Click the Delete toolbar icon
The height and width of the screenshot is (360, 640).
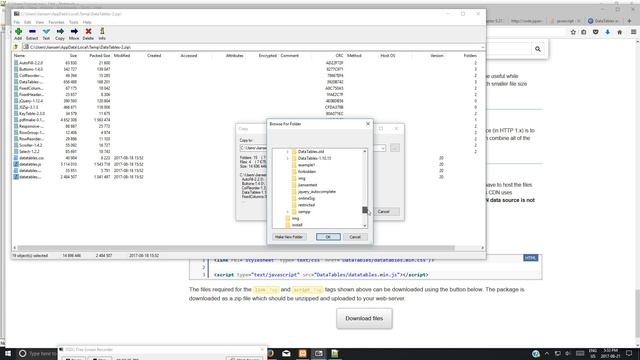88,31
